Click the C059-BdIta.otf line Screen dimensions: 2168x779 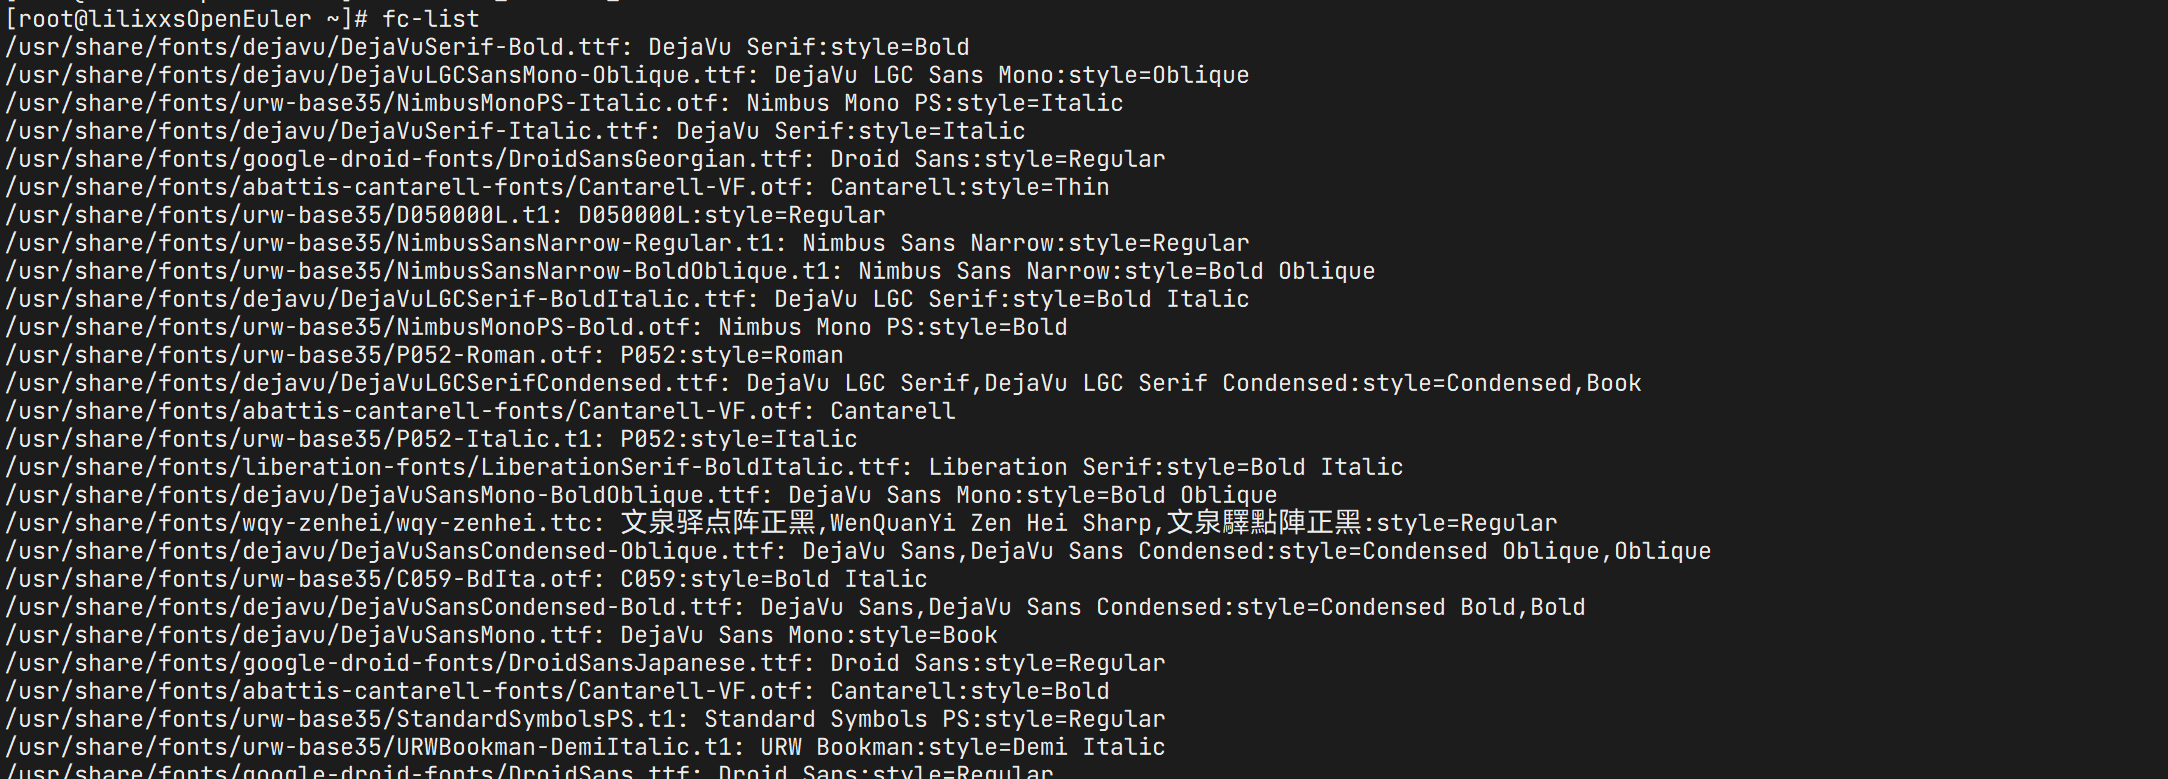[466, 579]
